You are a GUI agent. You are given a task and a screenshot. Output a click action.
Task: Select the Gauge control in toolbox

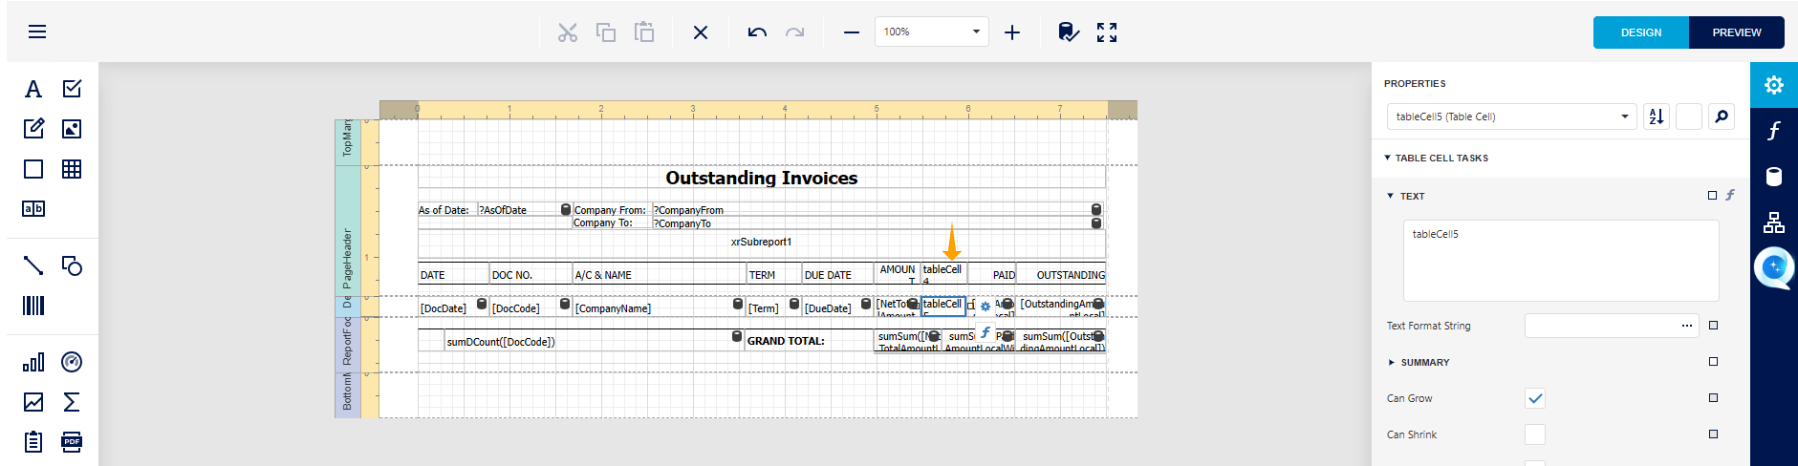pos(72,362)
